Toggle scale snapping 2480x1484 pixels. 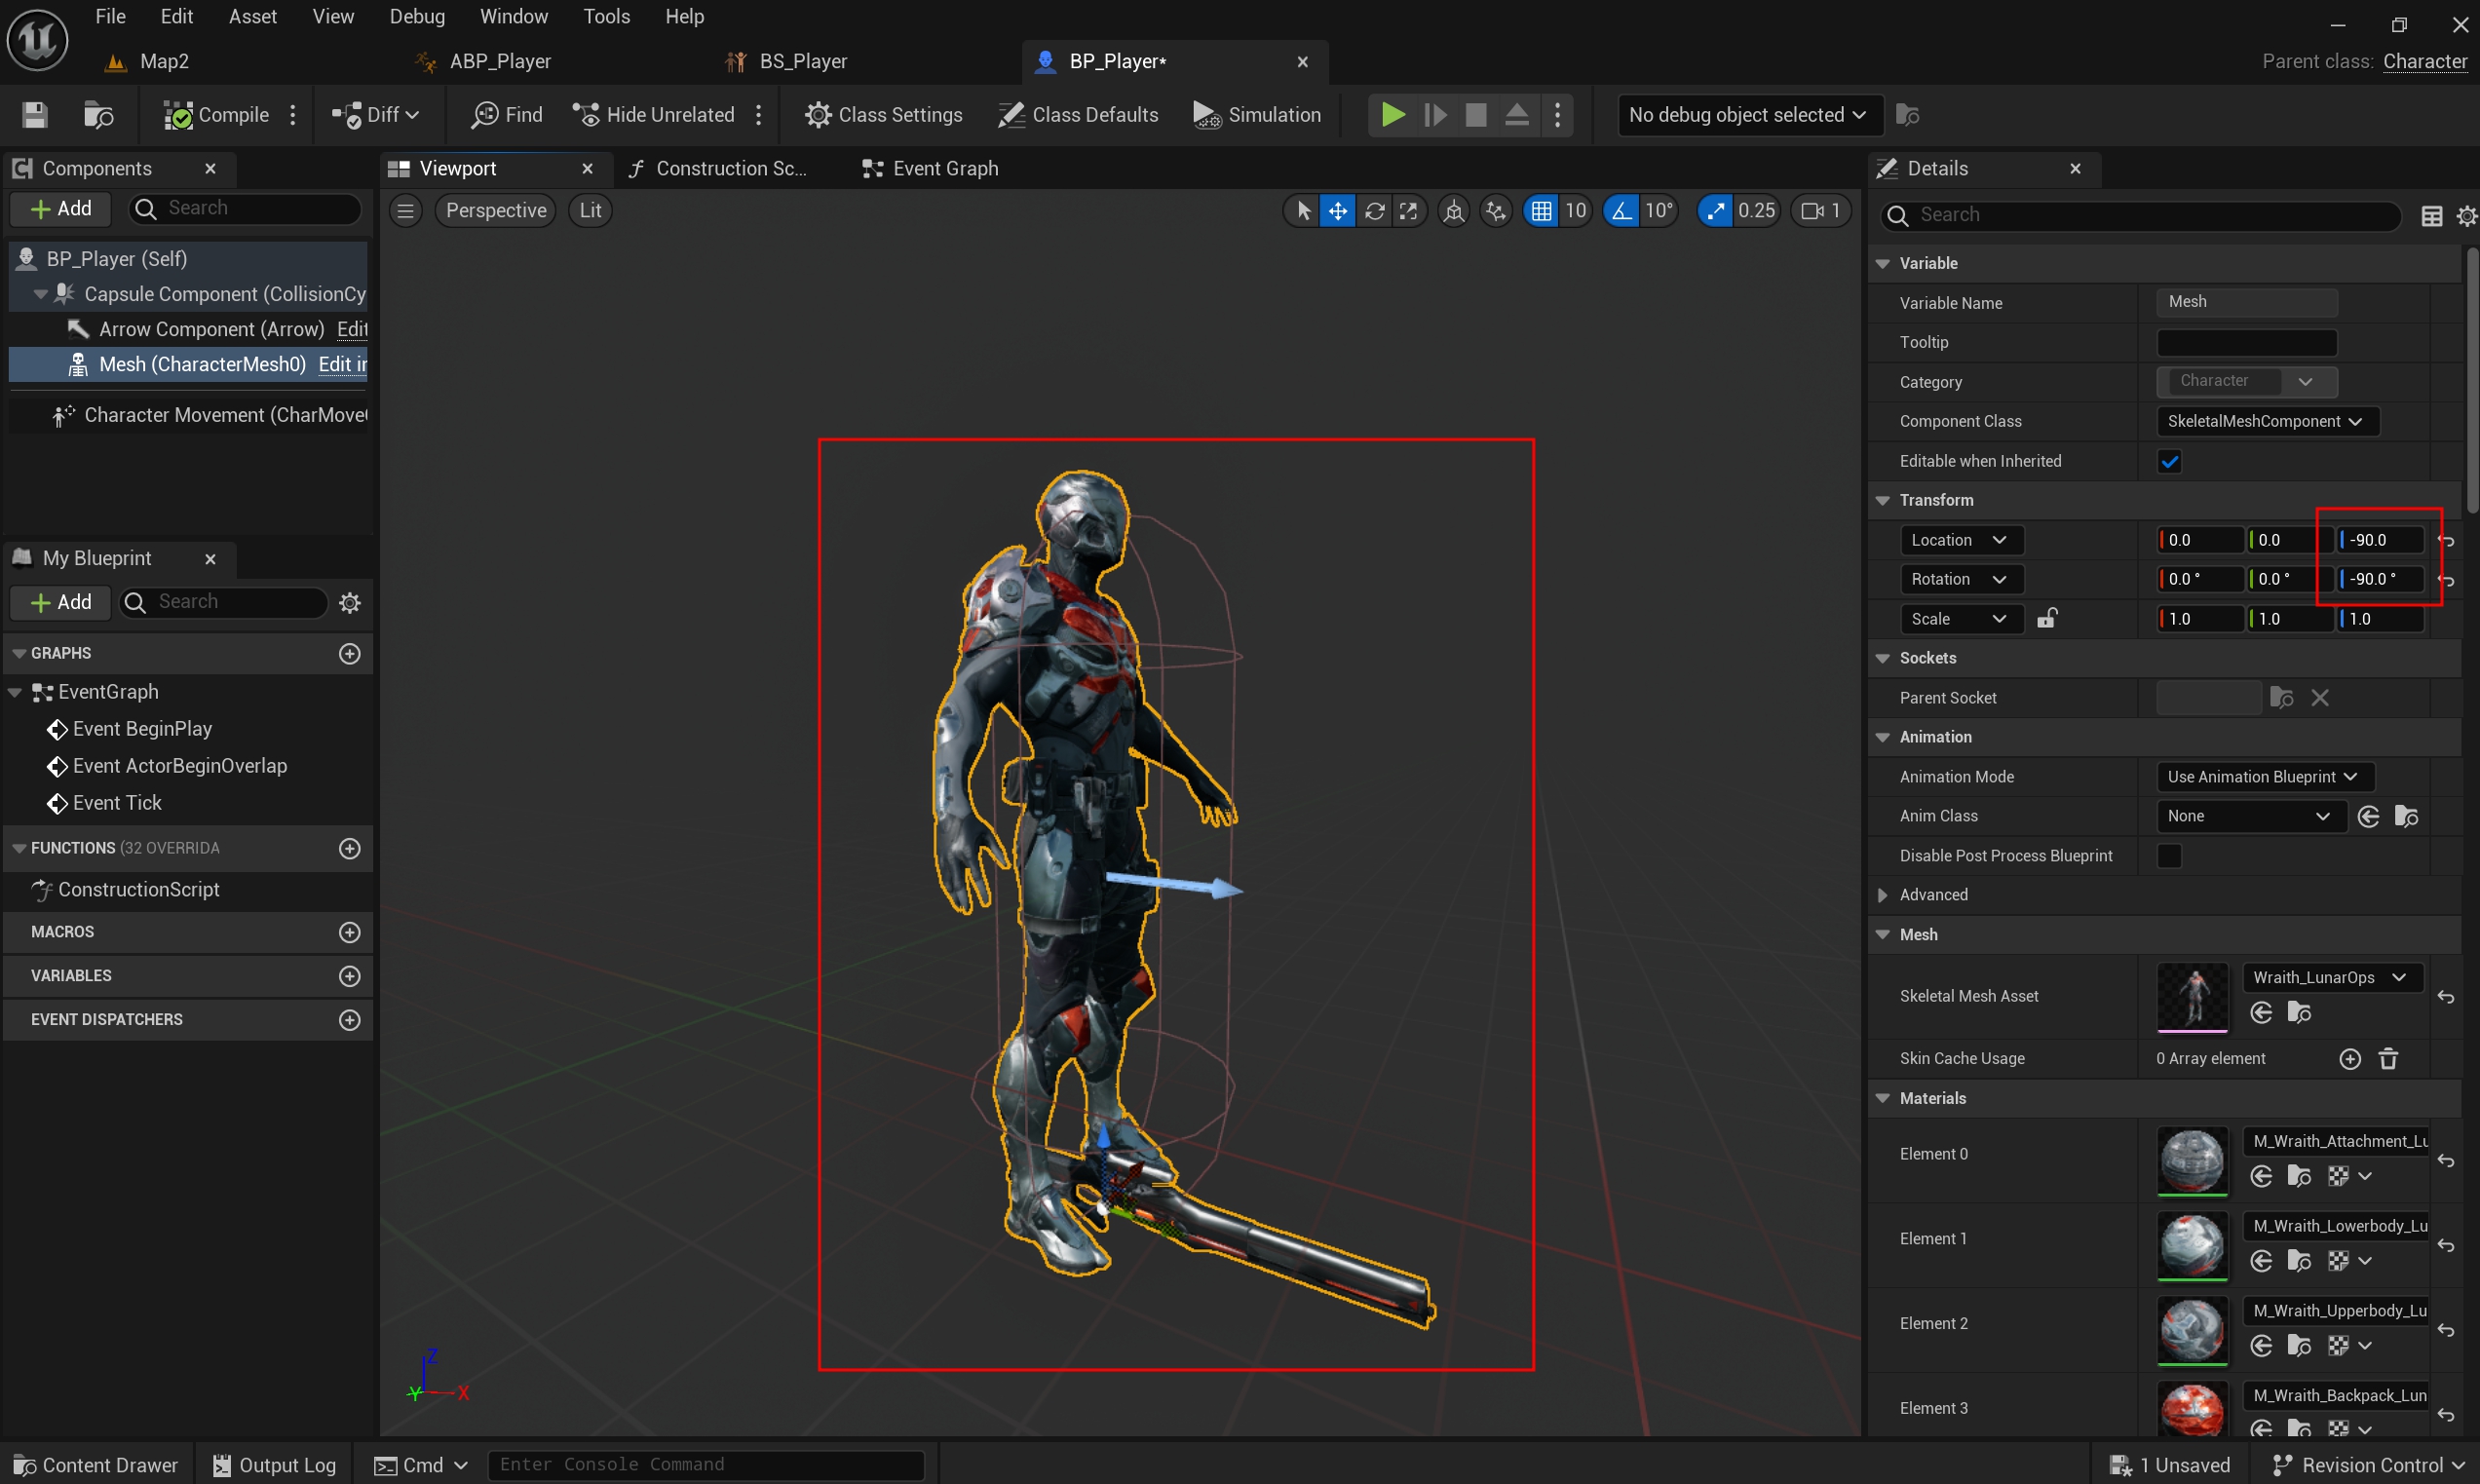(x=1715, y=211)
